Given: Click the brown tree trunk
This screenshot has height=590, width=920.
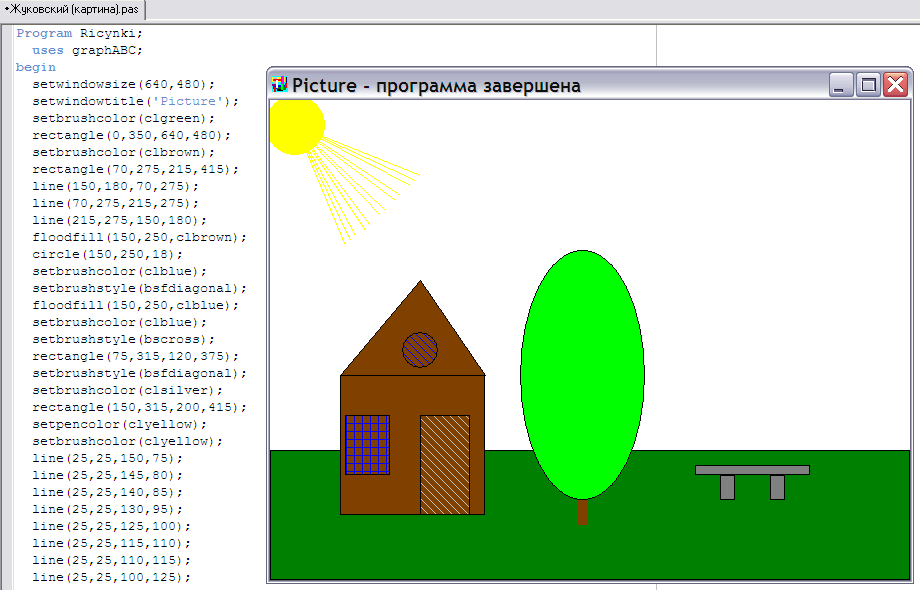Looking at the screenshot, I should [582, 511].
